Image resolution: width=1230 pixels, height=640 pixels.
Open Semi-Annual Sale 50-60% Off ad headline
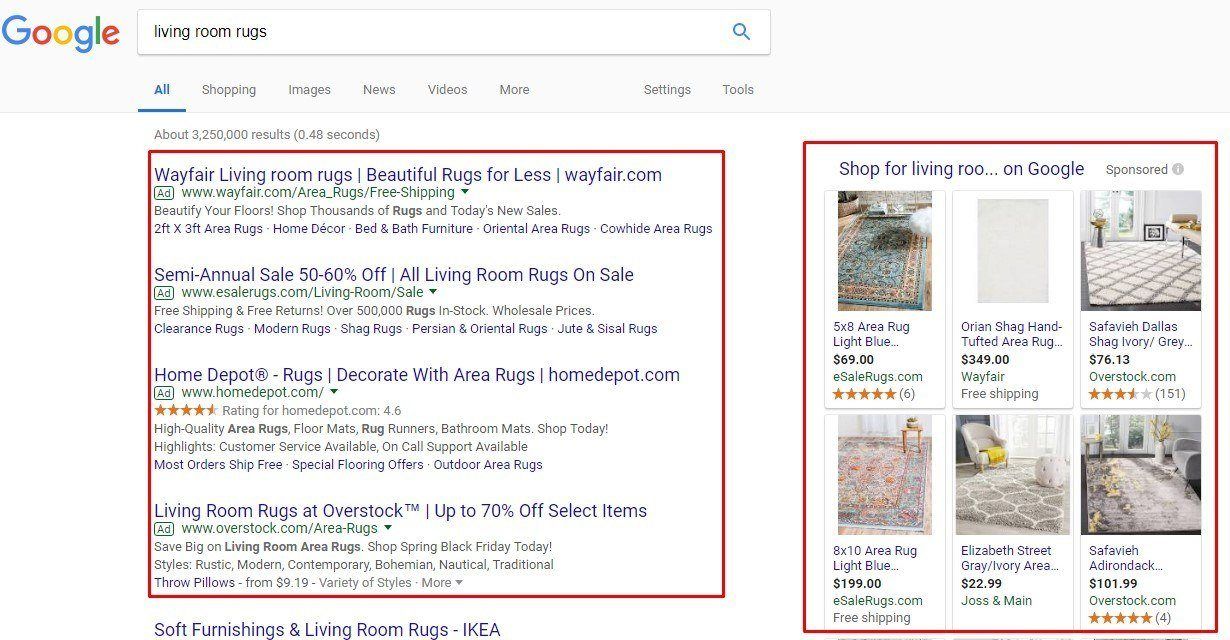coord(394,275)
